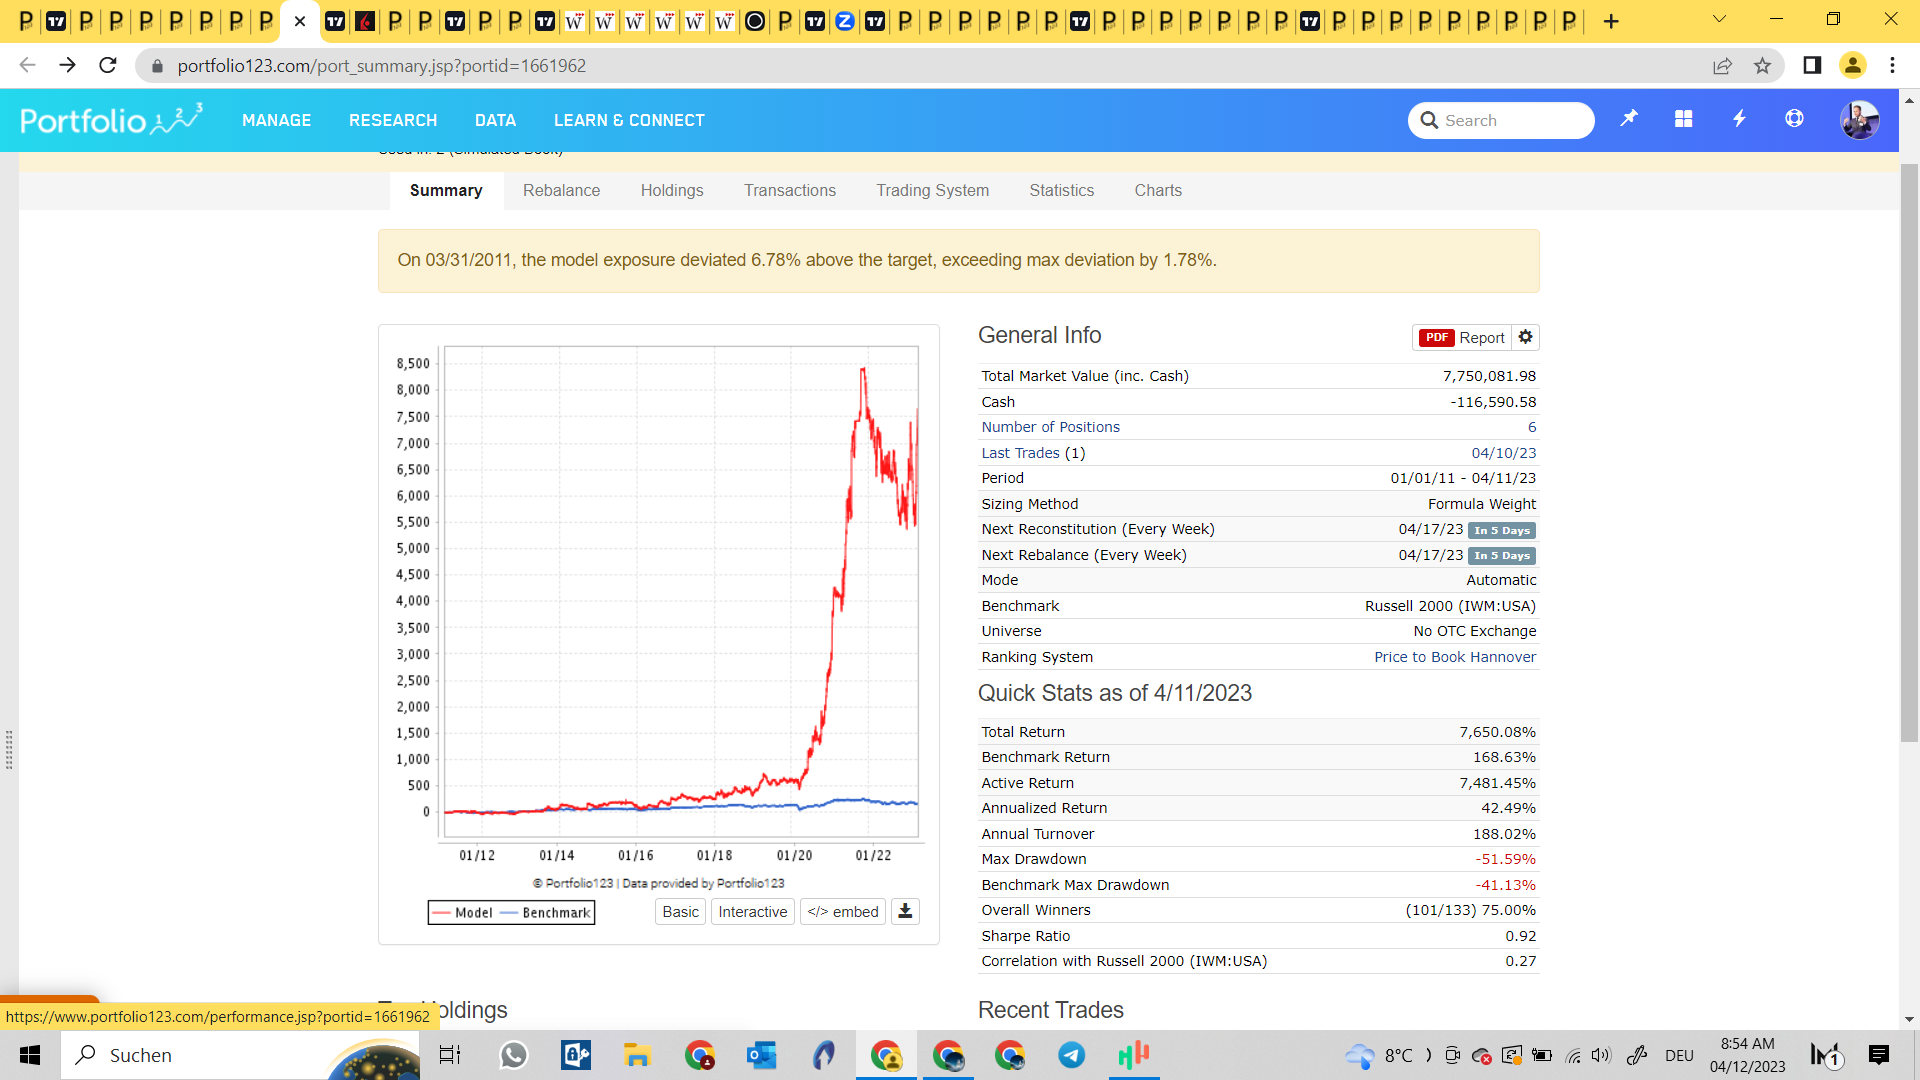Open Price to Book Hannover link
Screen dimensions: 1920x1080
1454,657
